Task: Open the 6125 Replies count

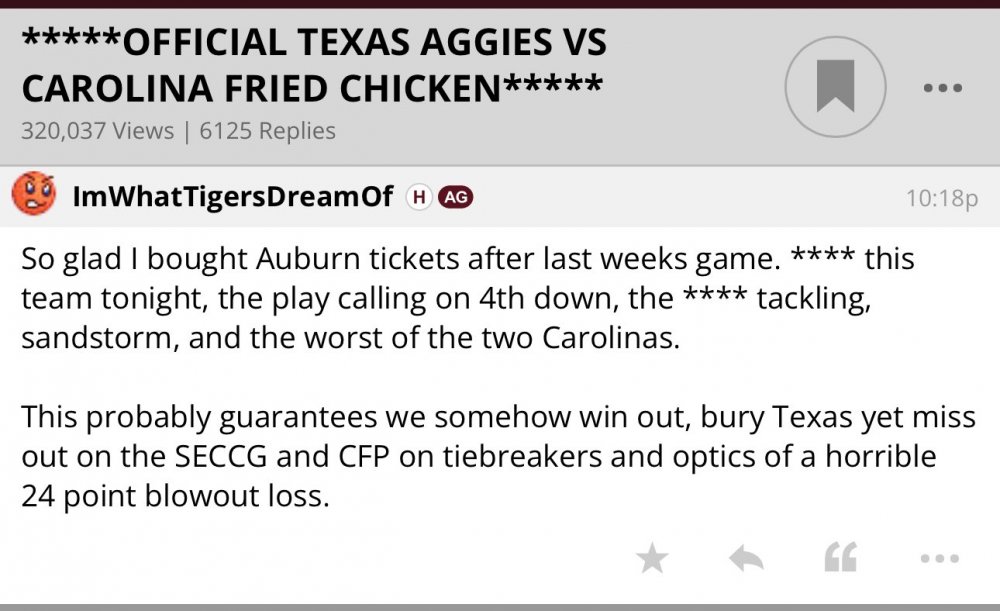Action: point(267,131)
